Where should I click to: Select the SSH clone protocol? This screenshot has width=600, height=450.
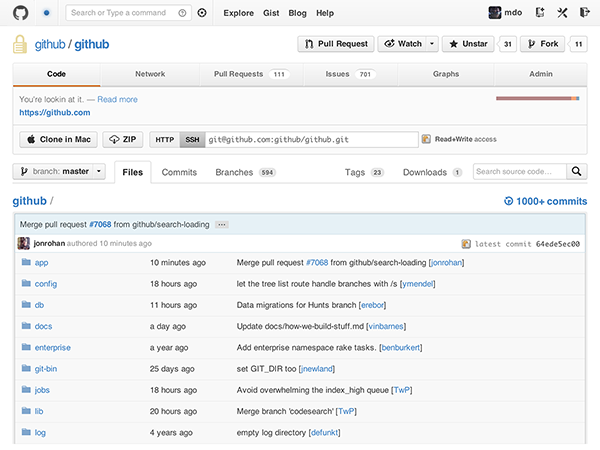coord(192,140)
